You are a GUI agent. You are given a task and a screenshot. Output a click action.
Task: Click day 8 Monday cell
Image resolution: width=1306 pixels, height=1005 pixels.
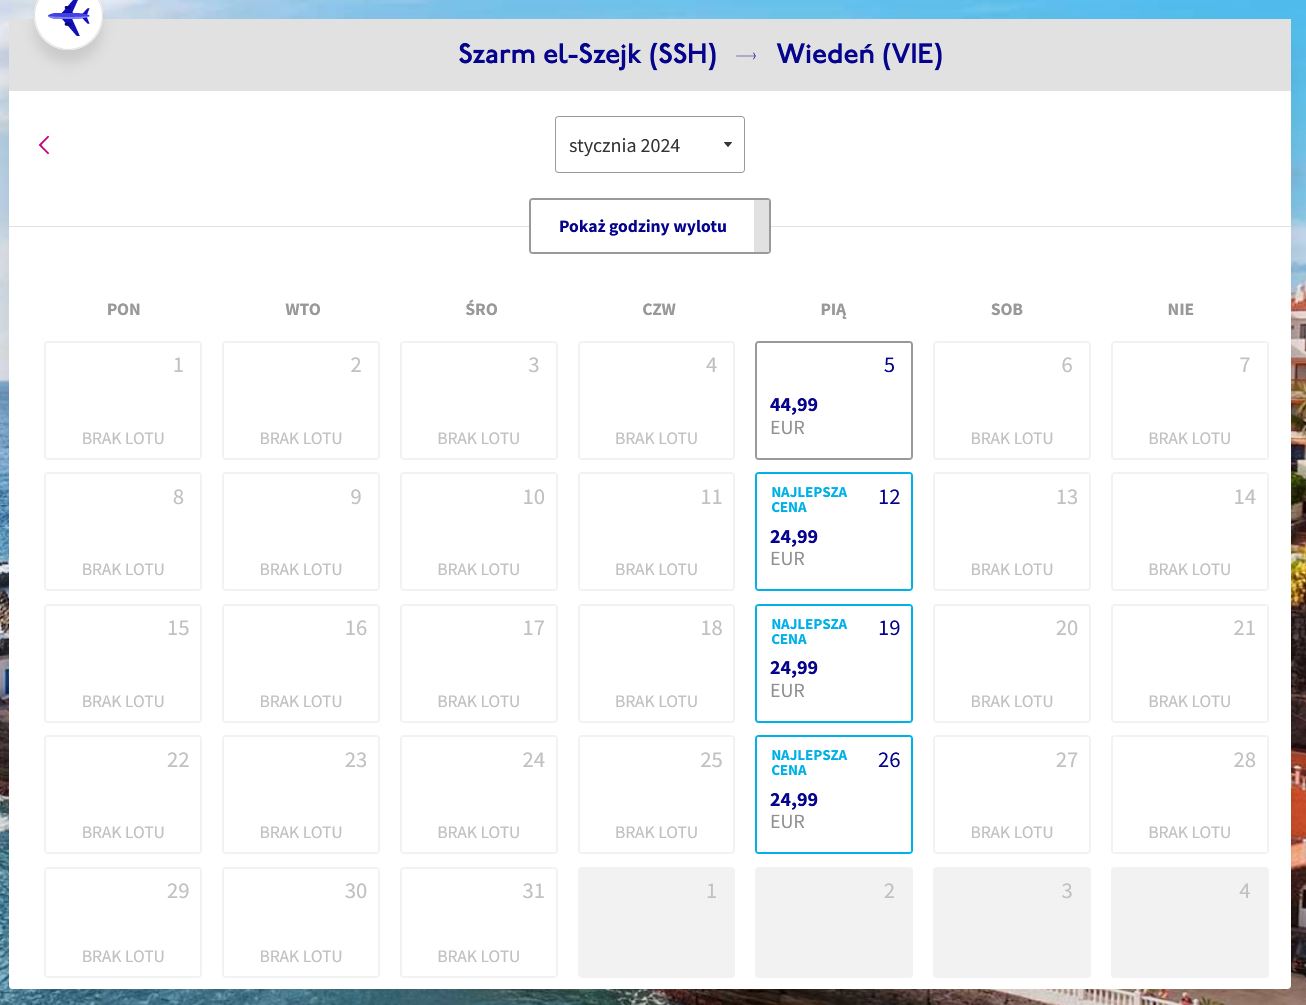tap(123, 531)
